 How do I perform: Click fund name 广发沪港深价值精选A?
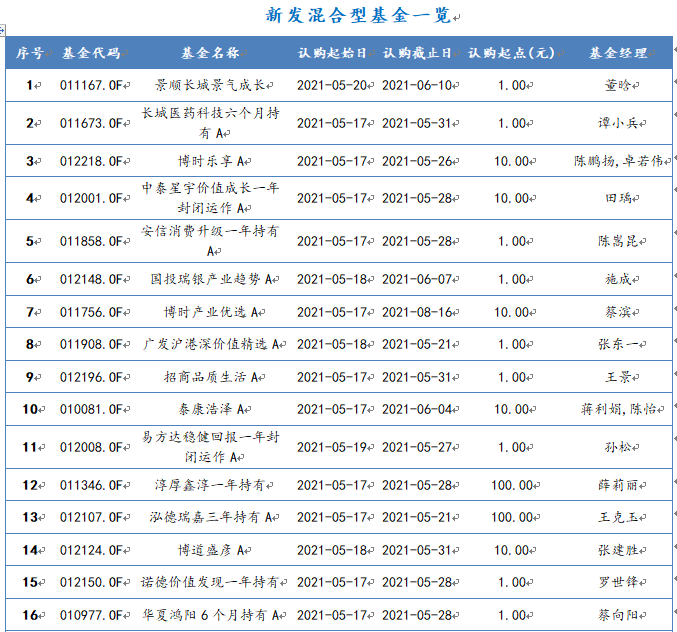click(211, 344)
